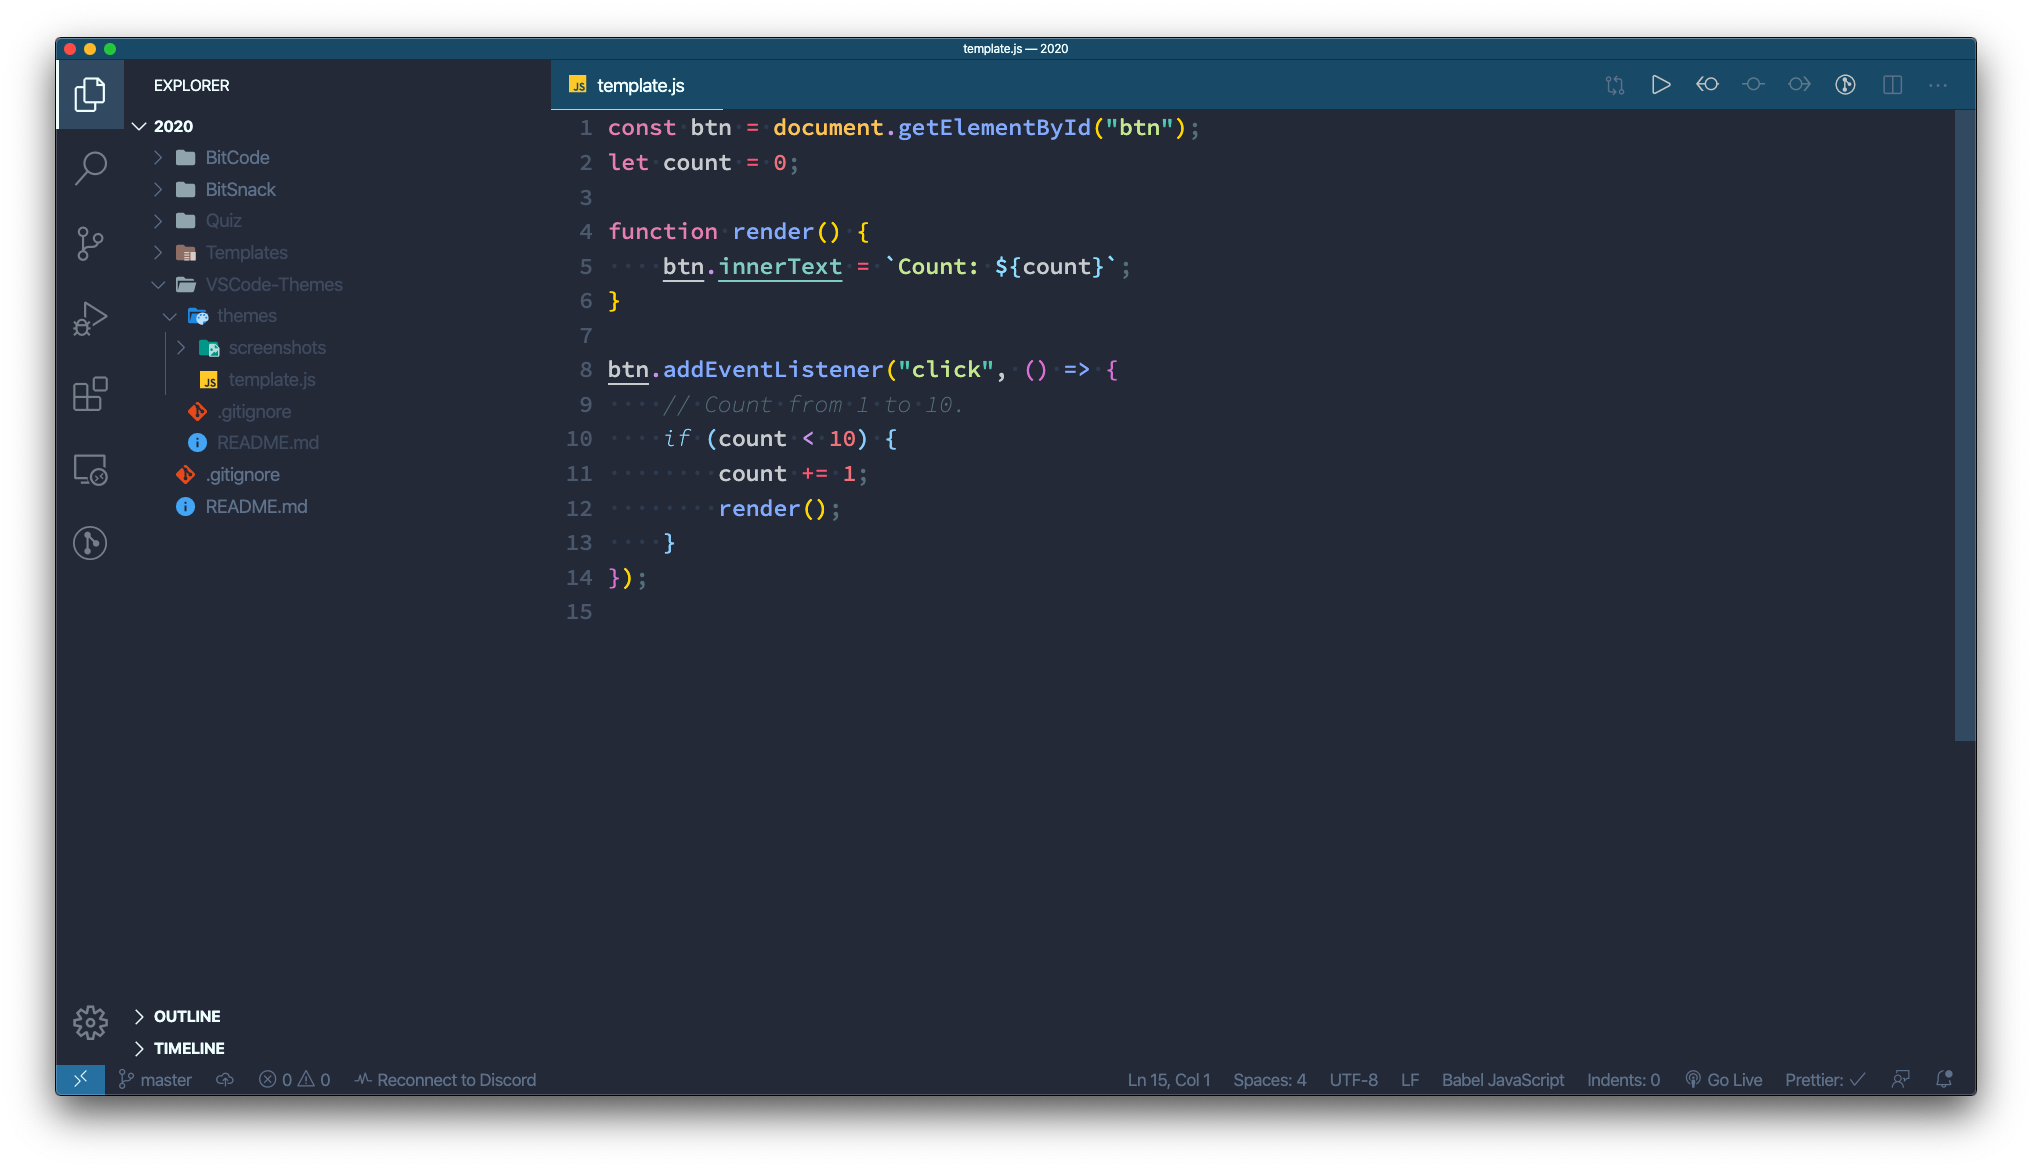Expand the BitCode folder
The width and height of the screenshot is (2032, 1169).
(x=237, y=158)
